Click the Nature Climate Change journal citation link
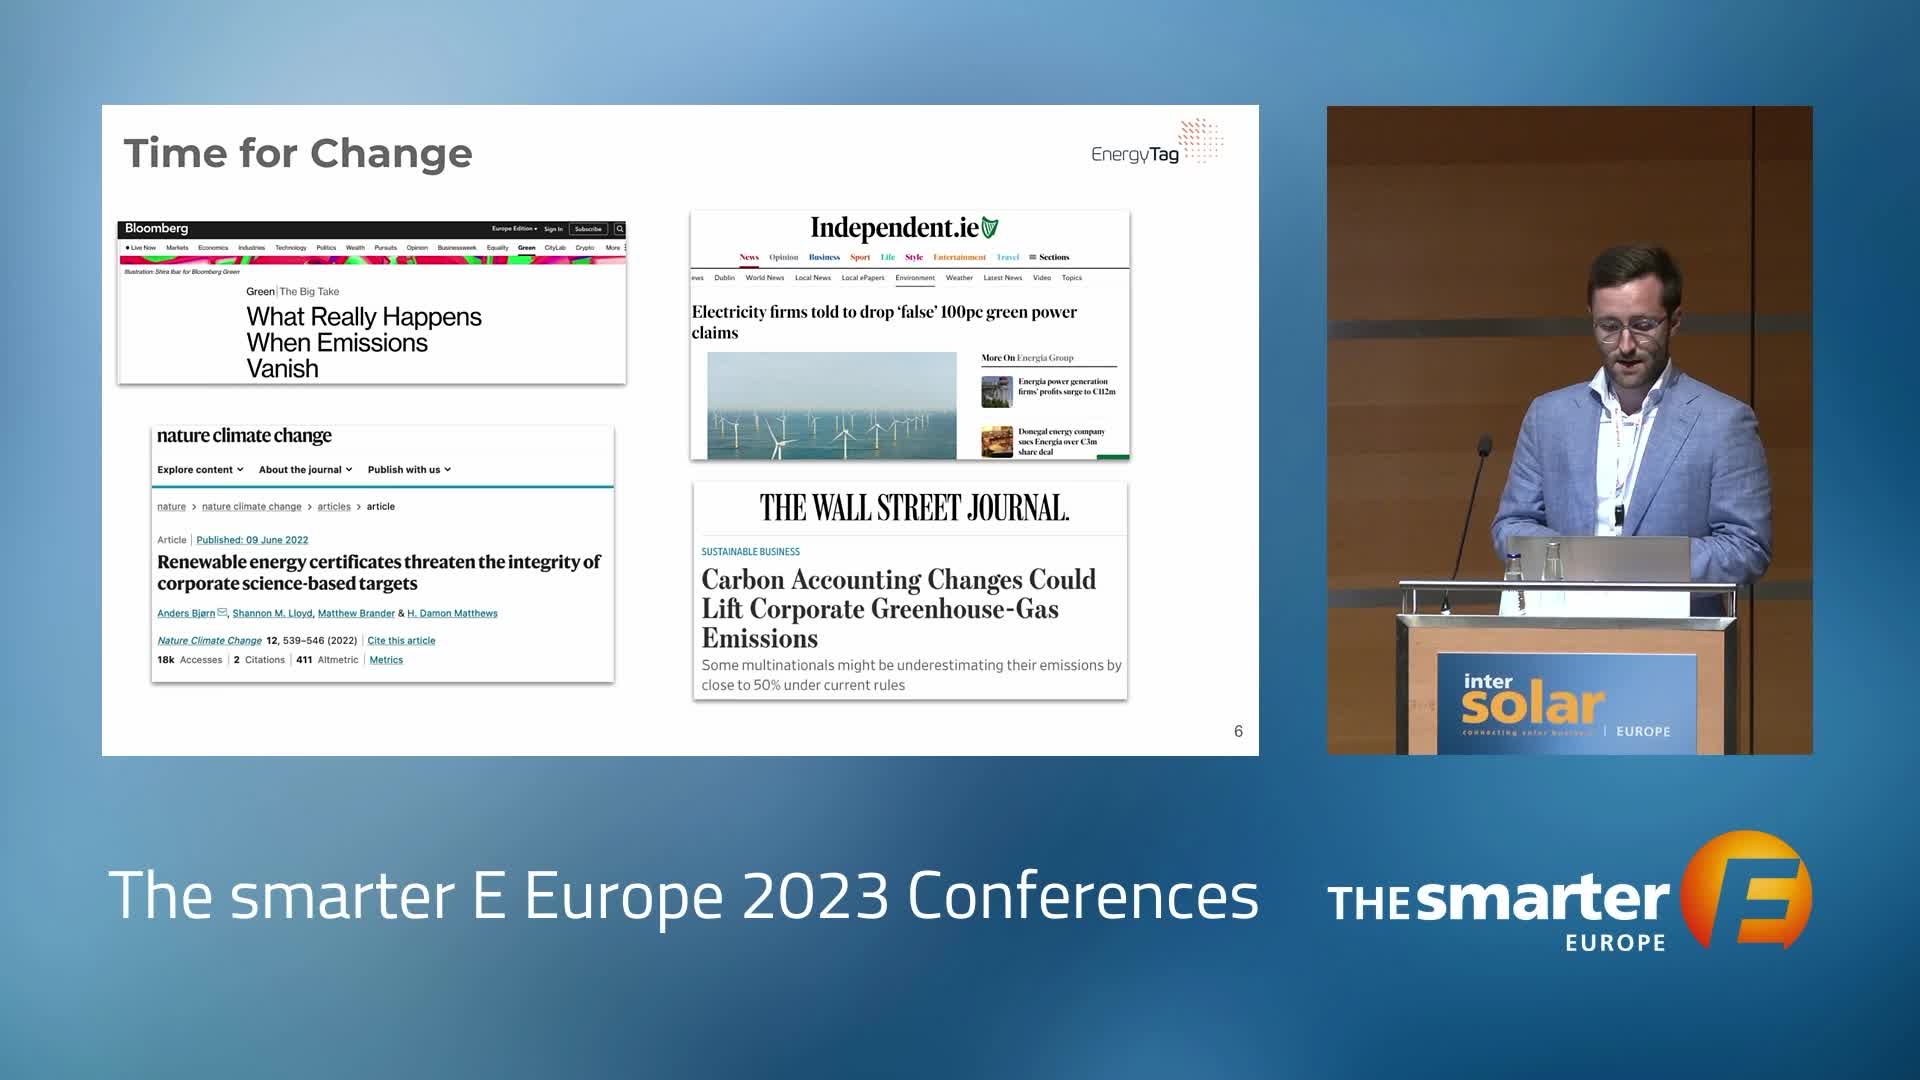1920x1080 pixels. click(x=209, y=640)
